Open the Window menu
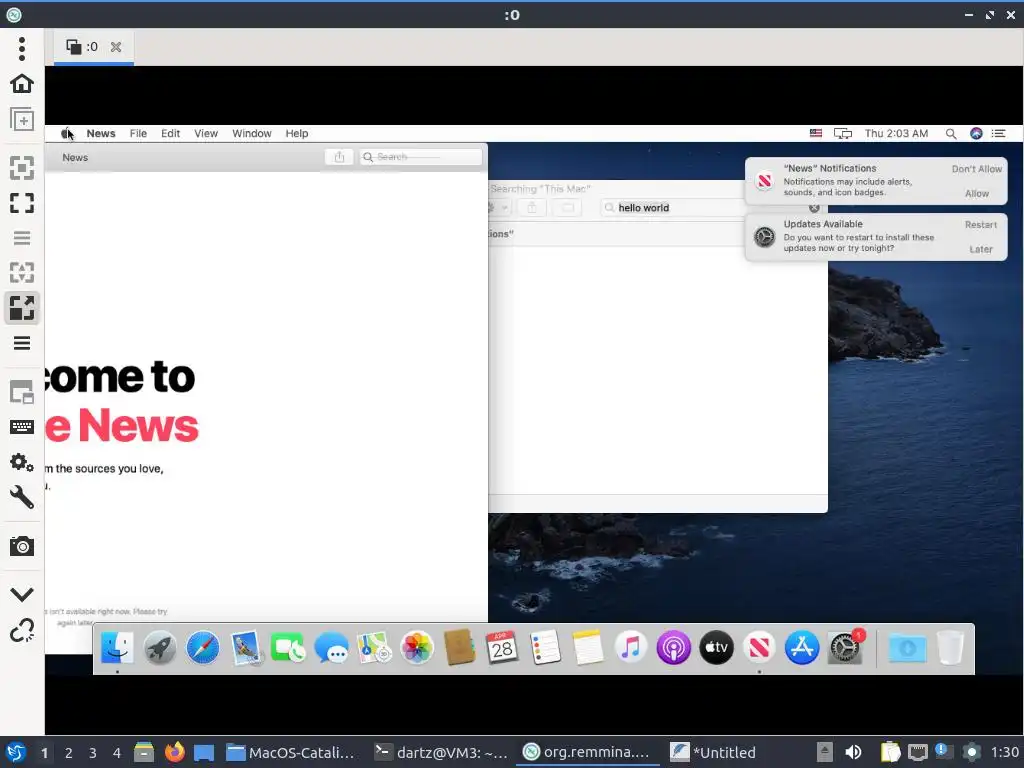The image size is (1024, 768). [x=251, y=133]
